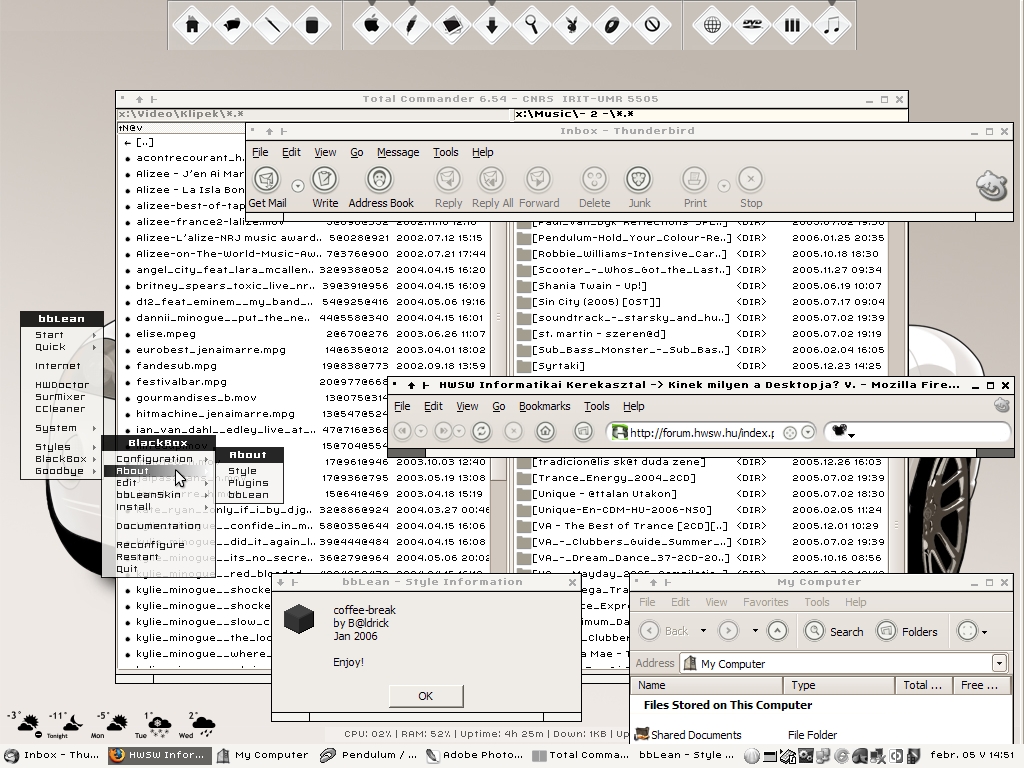Open the Thunderbird Address Book
The image size is (1024, 768).
pyautogui.click(x=381, y=188)
